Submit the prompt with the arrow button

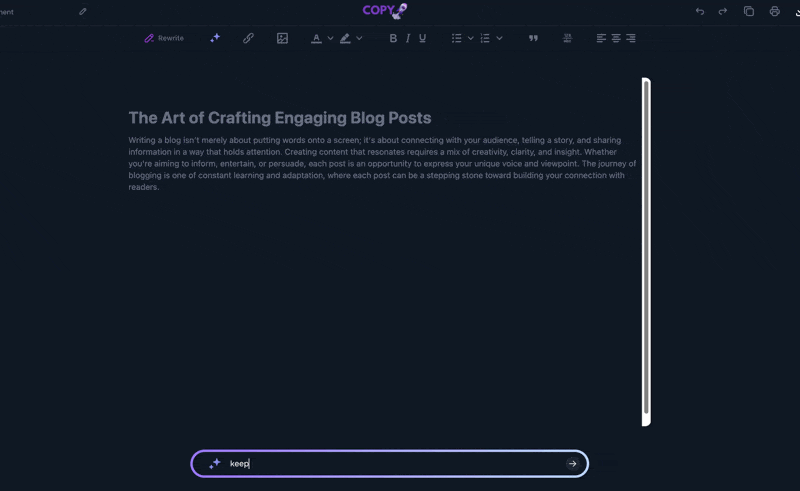pyautogui.click(x=572, y=463)
